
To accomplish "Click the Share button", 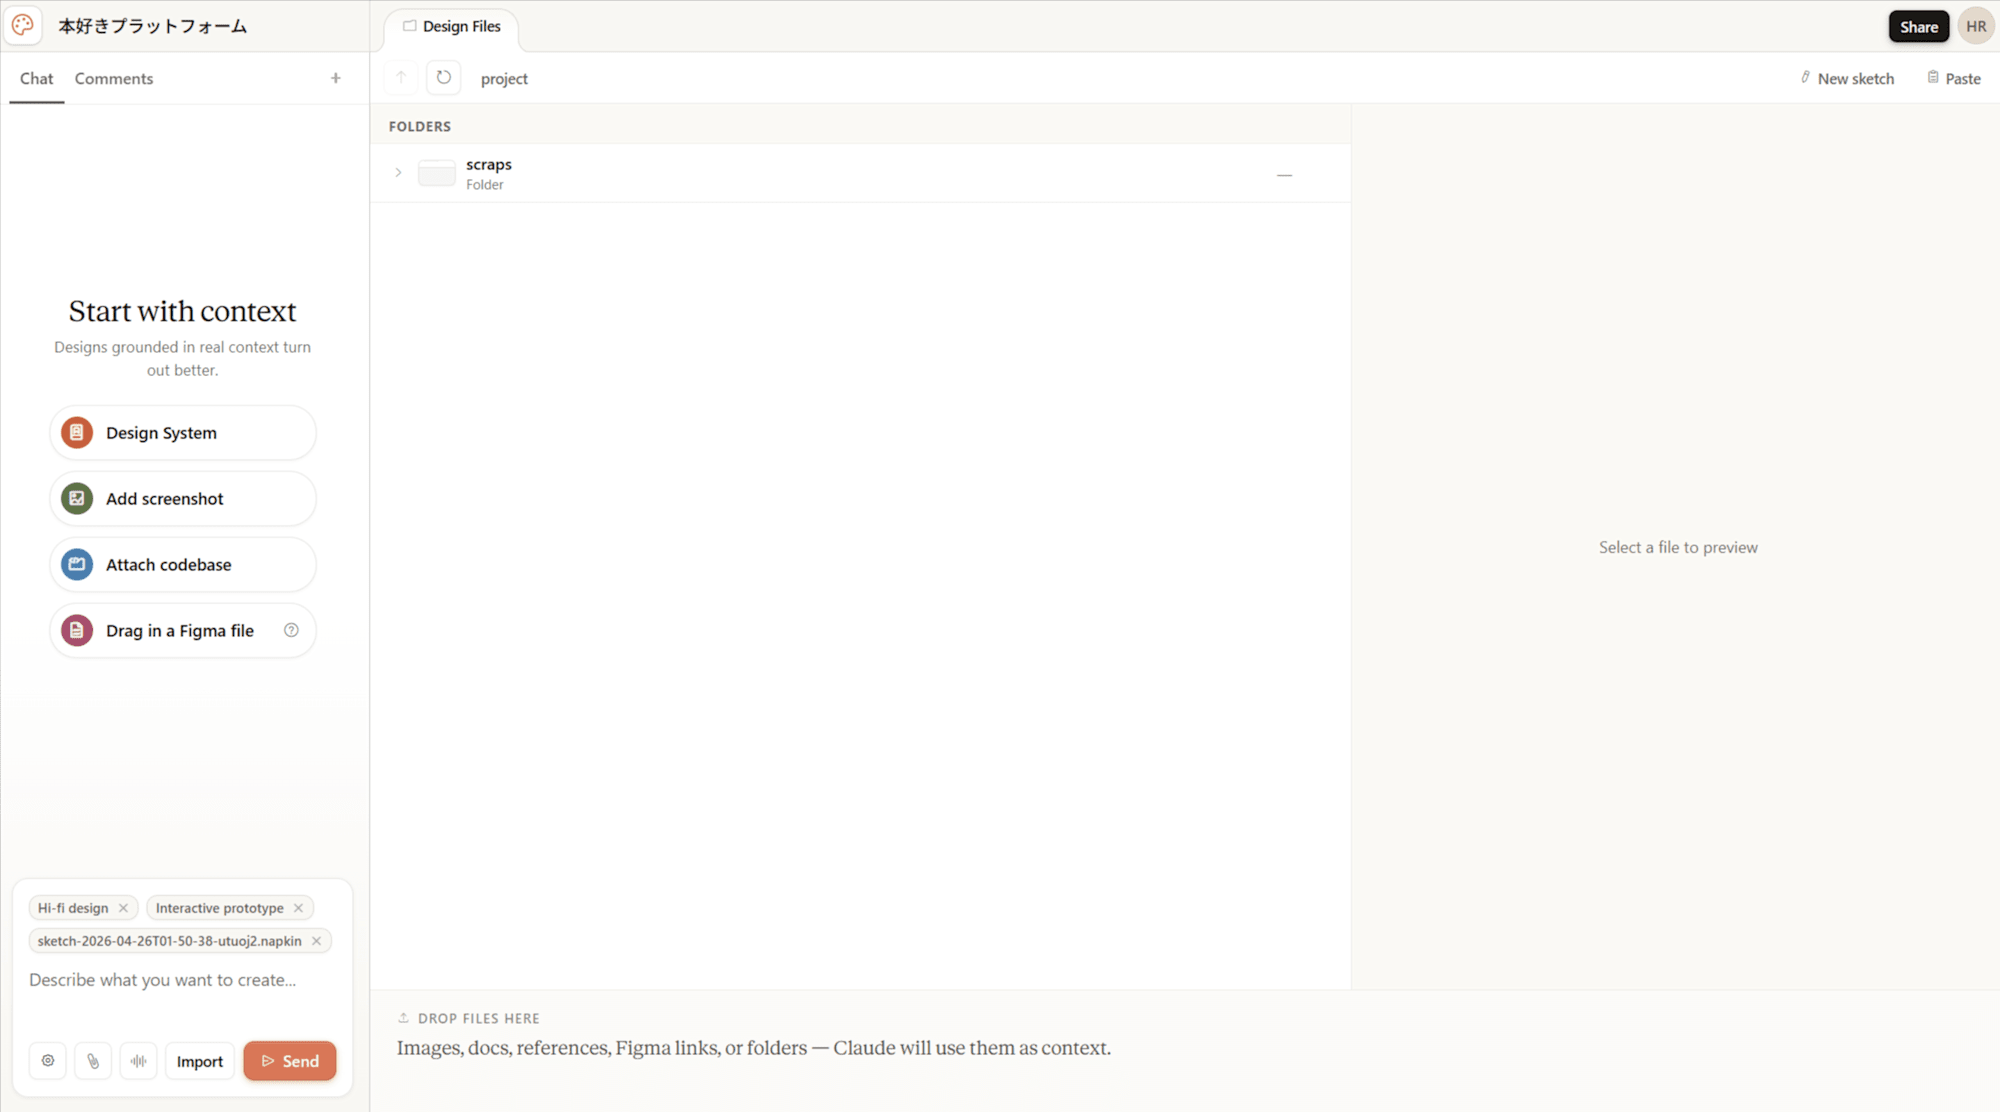I will pyautogui.click(x=1918, y=27).
